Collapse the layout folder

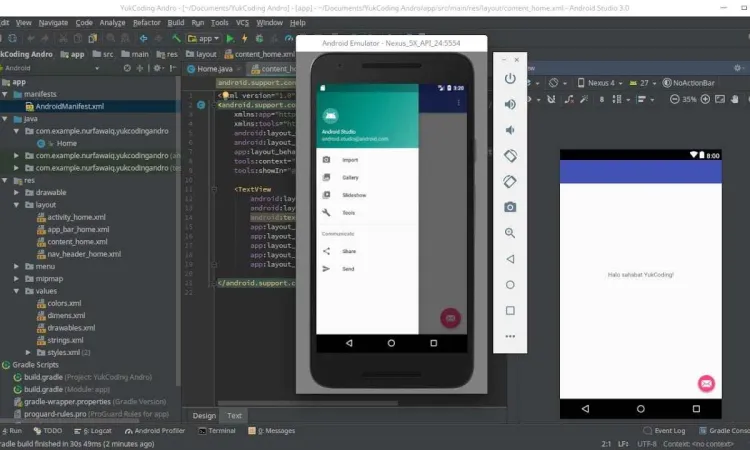pyautogui.click(x=16, y=205)
